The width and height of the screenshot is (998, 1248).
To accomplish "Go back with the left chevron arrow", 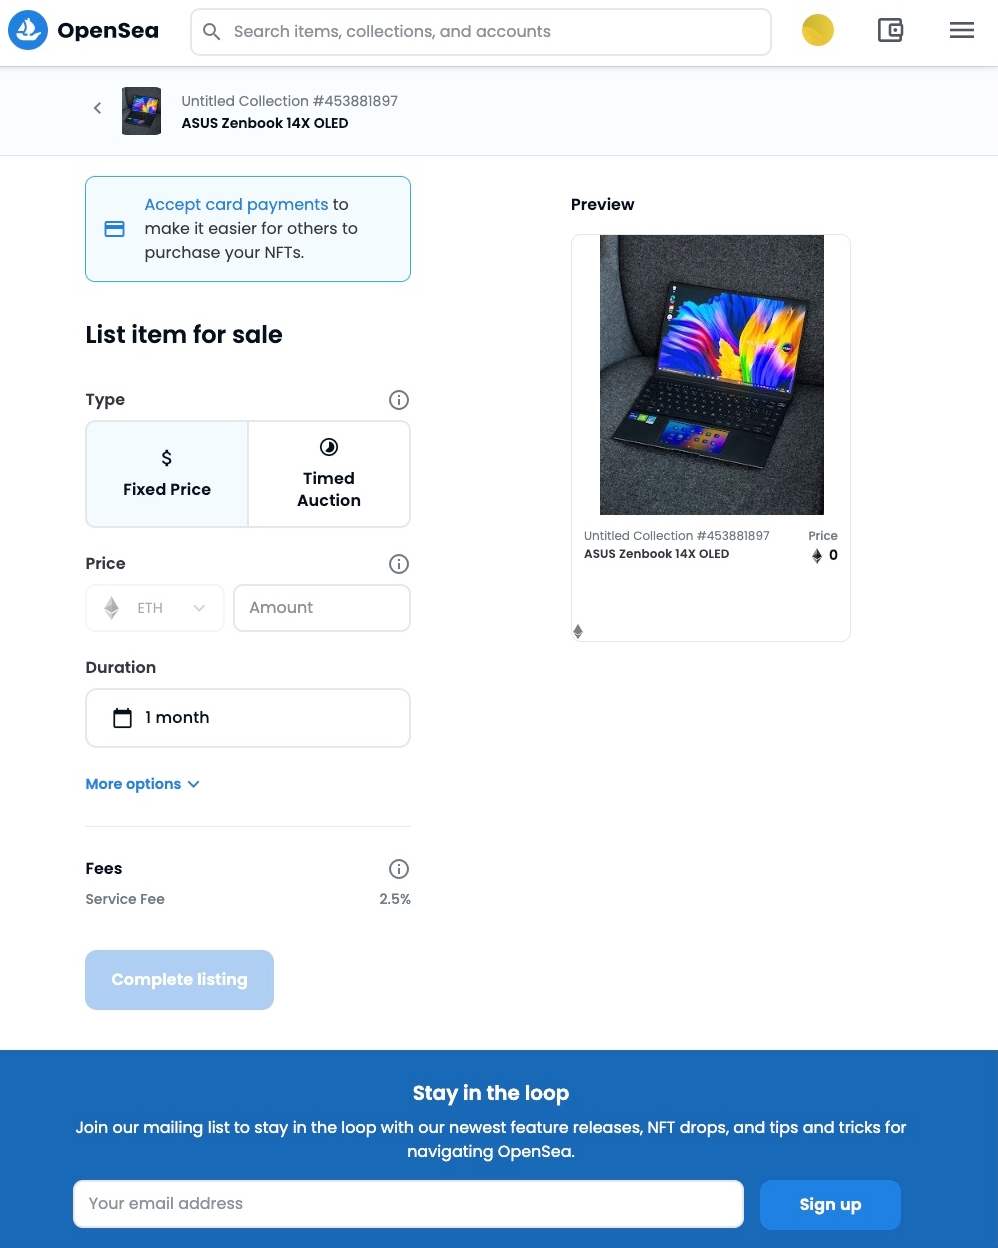I will (x=97, y=108).
